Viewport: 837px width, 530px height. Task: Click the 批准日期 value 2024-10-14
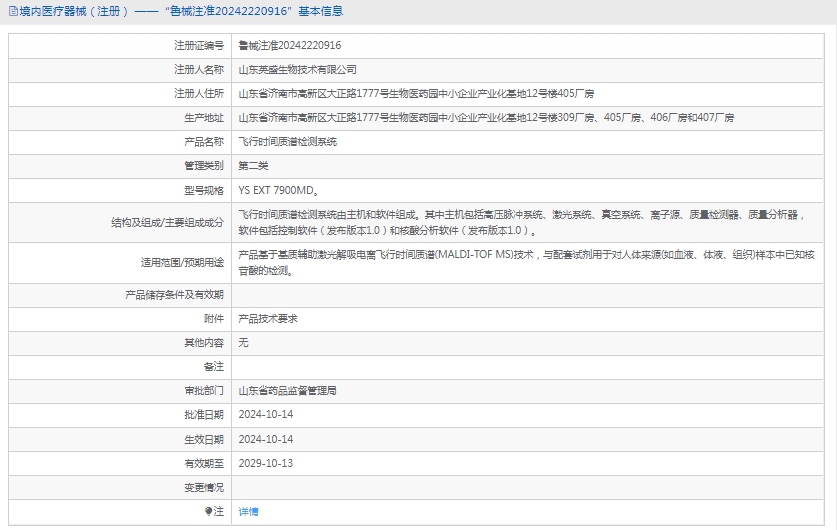tap(265, 415)
